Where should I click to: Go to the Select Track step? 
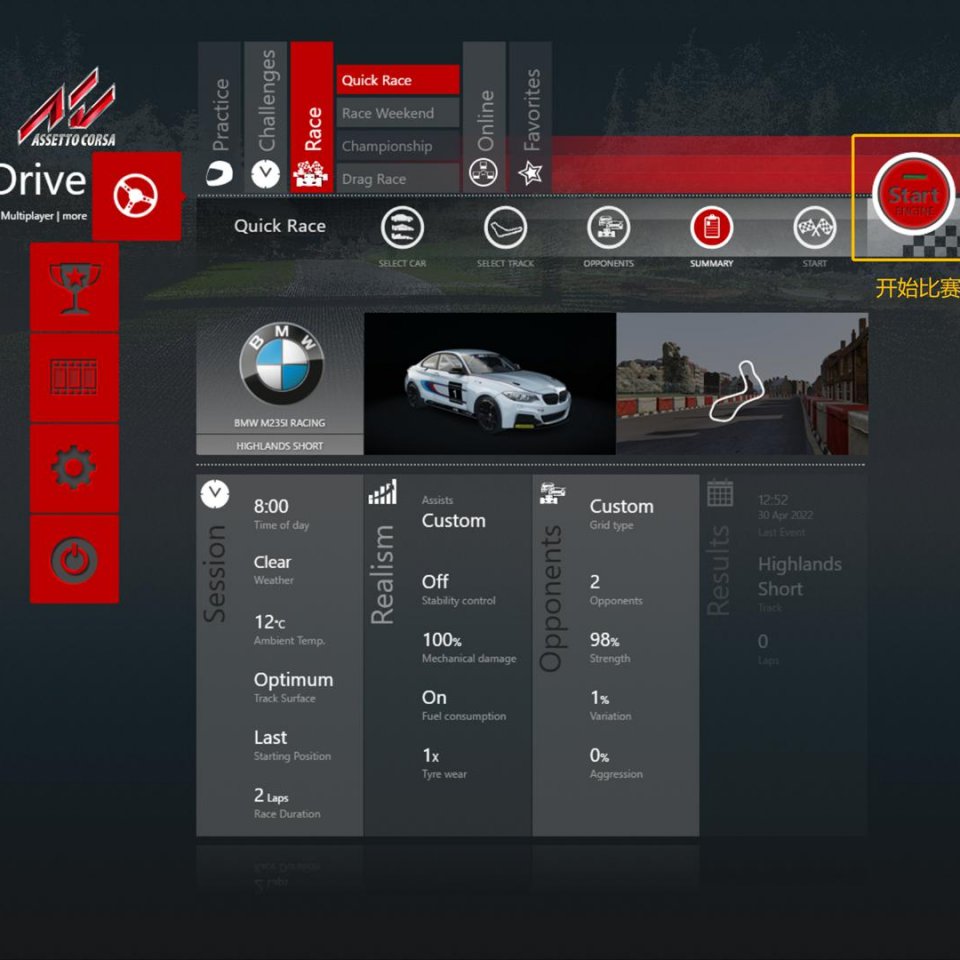coord(505,228)
